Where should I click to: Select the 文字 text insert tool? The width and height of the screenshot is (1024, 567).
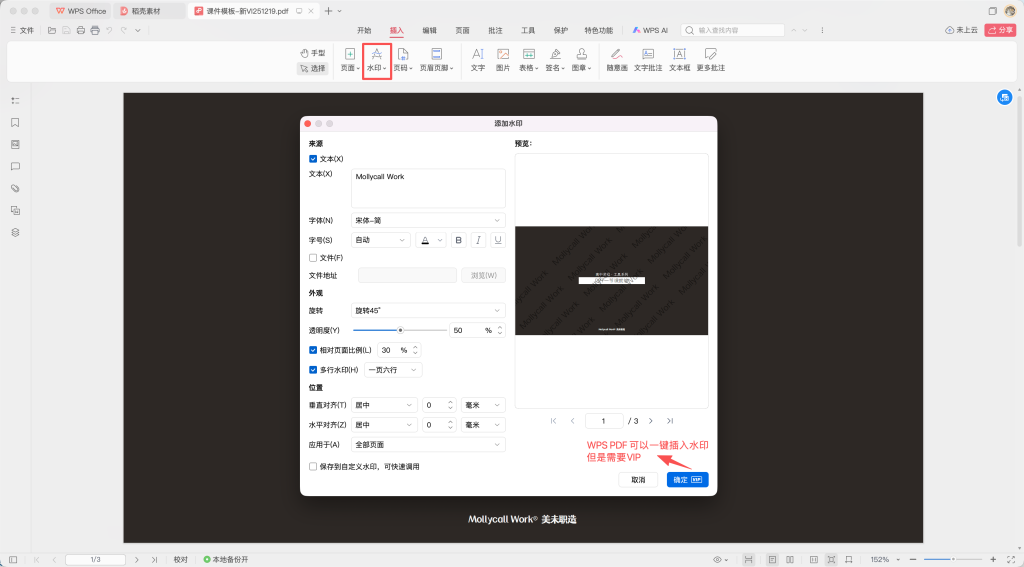[477, 60]
